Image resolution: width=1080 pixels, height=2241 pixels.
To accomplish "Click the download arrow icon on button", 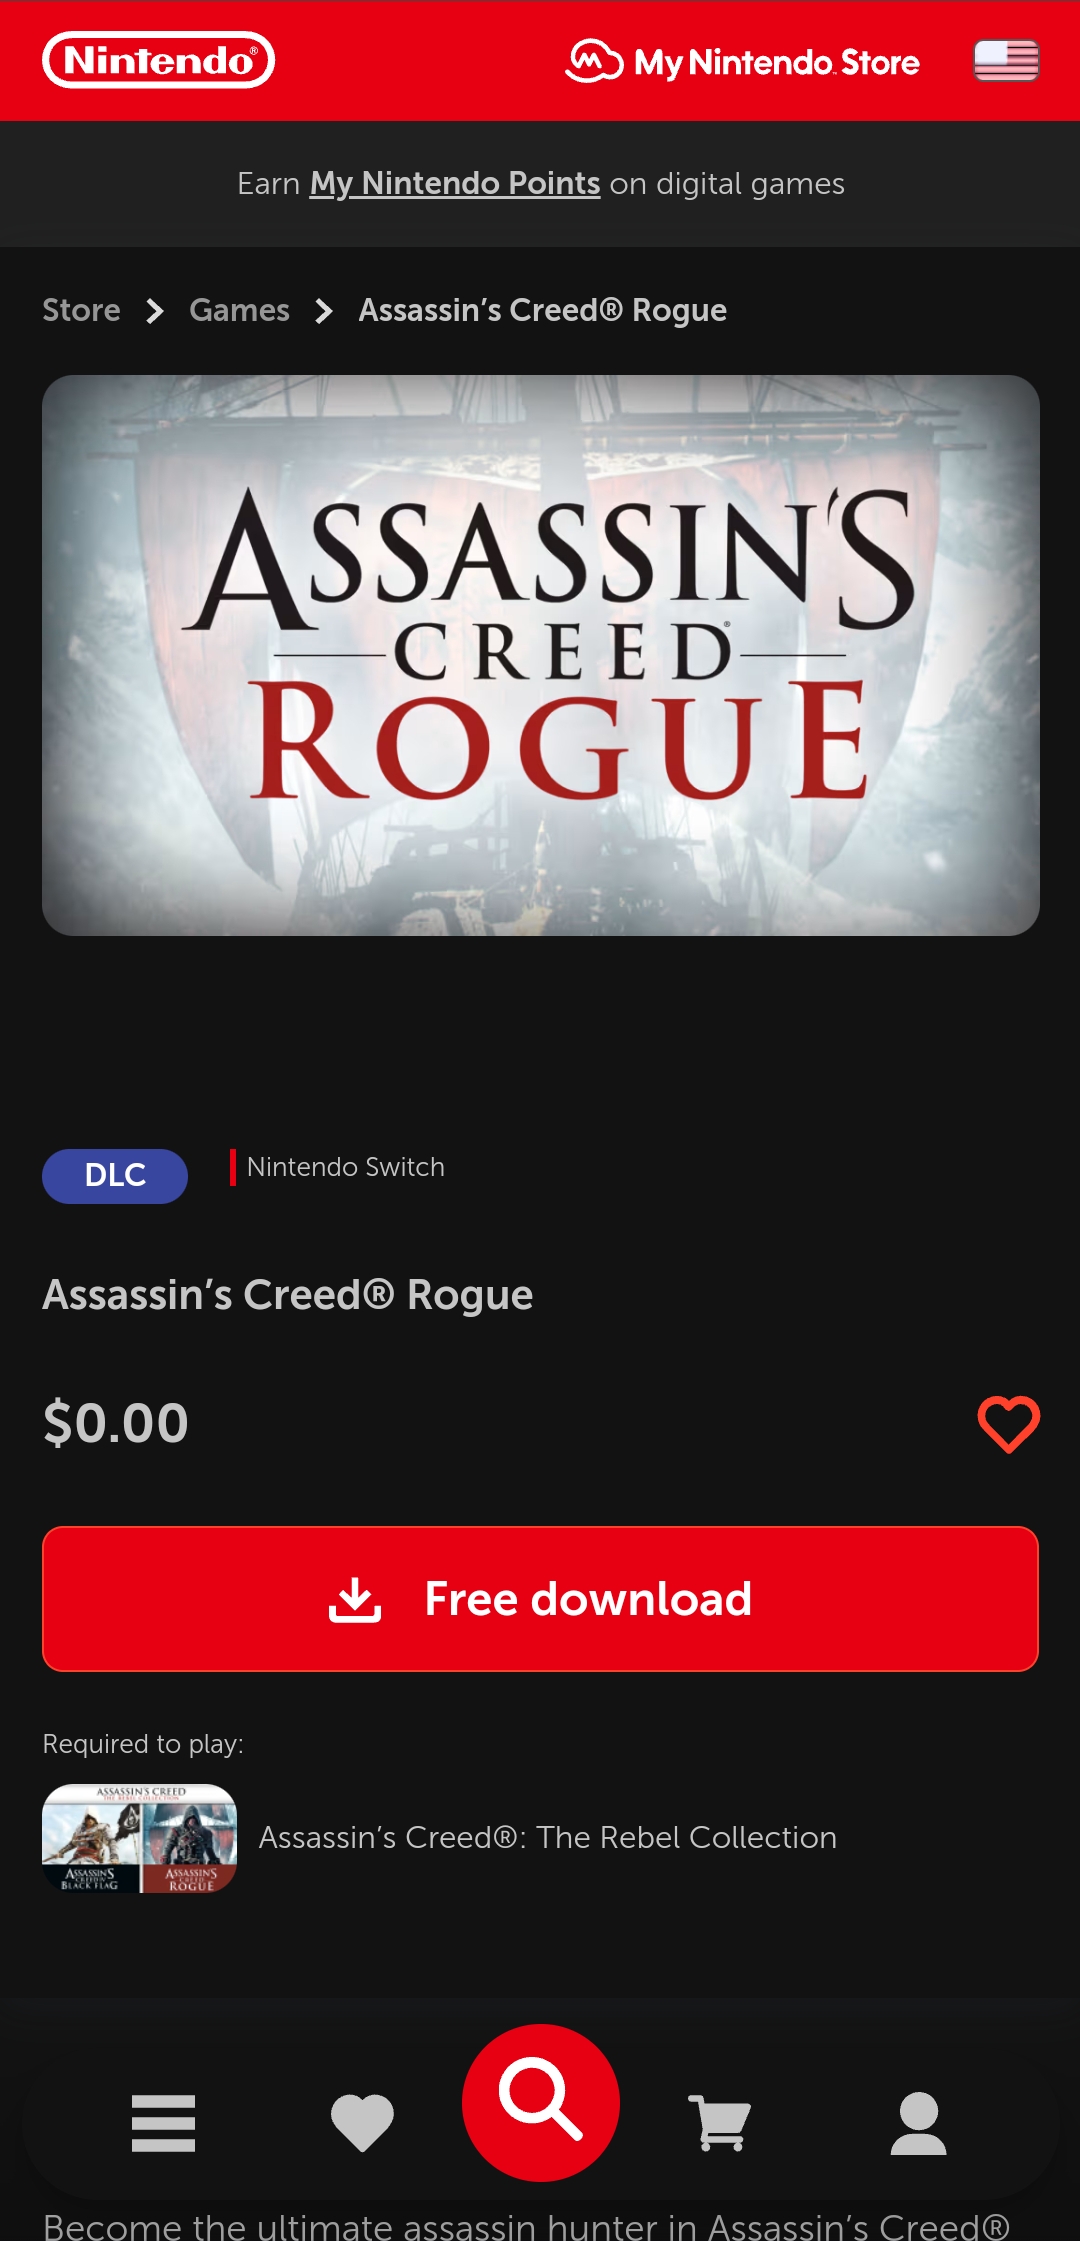I will pos(355,1599).
